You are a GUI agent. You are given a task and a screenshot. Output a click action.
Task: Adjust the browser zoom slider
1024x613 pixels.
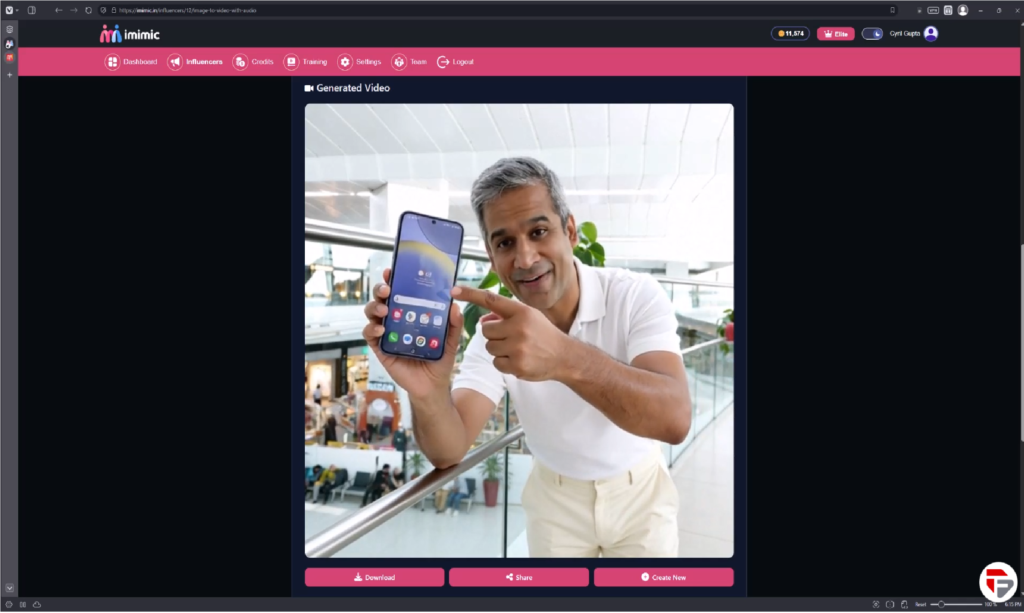942,604
